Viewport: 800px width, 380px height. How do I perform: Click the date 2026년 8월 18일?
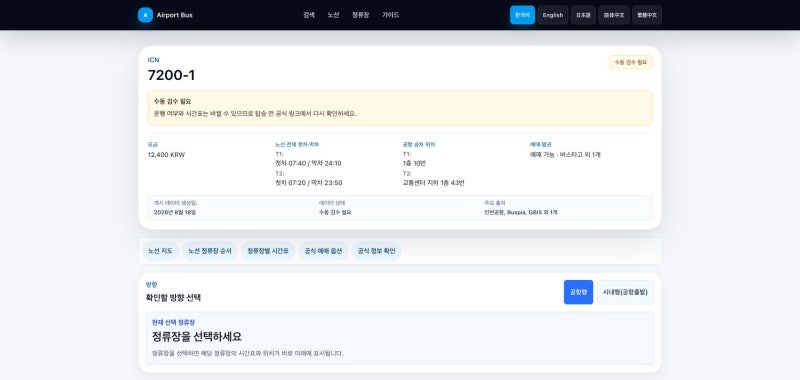click(x=175, y=212)
